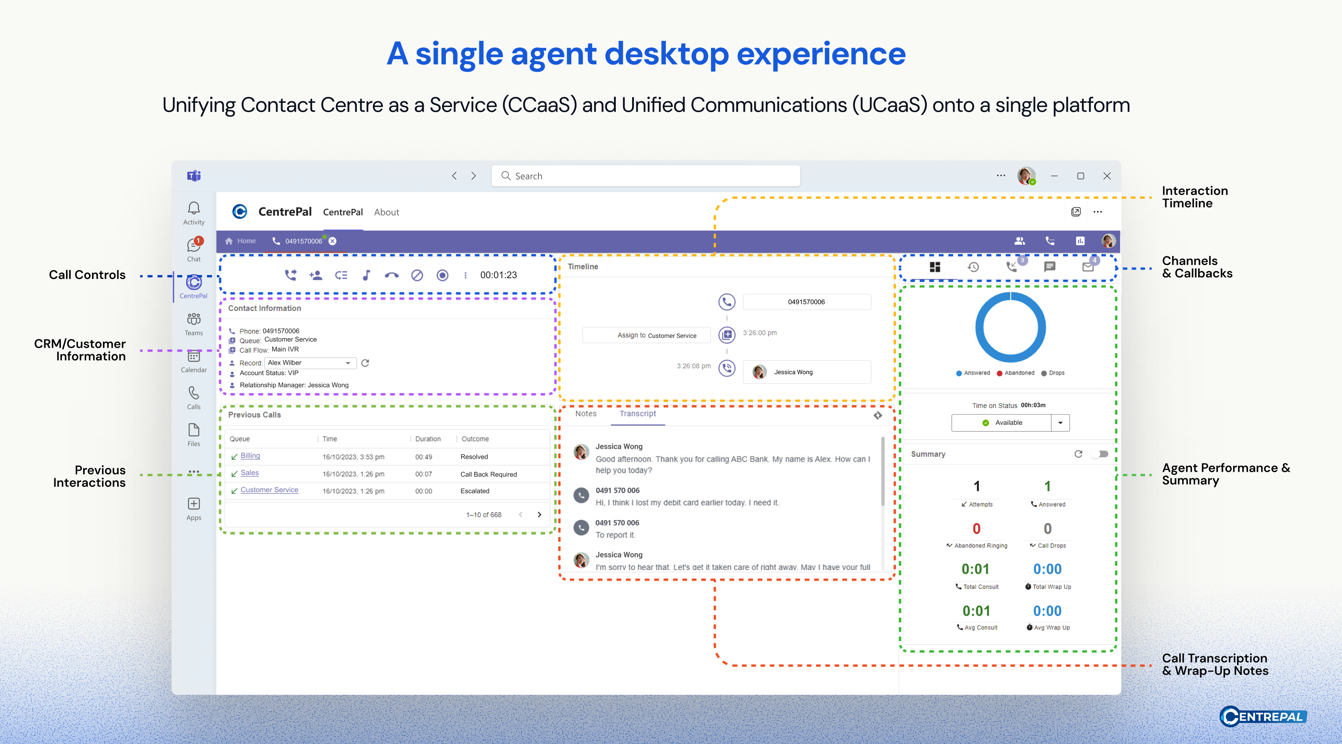Open the Record dropdown showing Alex Wilber
This screenshot has width=1342, height=744.
click(309, 363)
